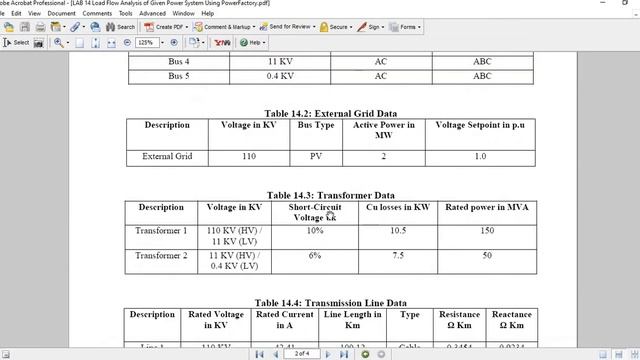Click the Yahoo toolbar icon
640x360 pixels.
pyautogui.click(x=222, y=42)
